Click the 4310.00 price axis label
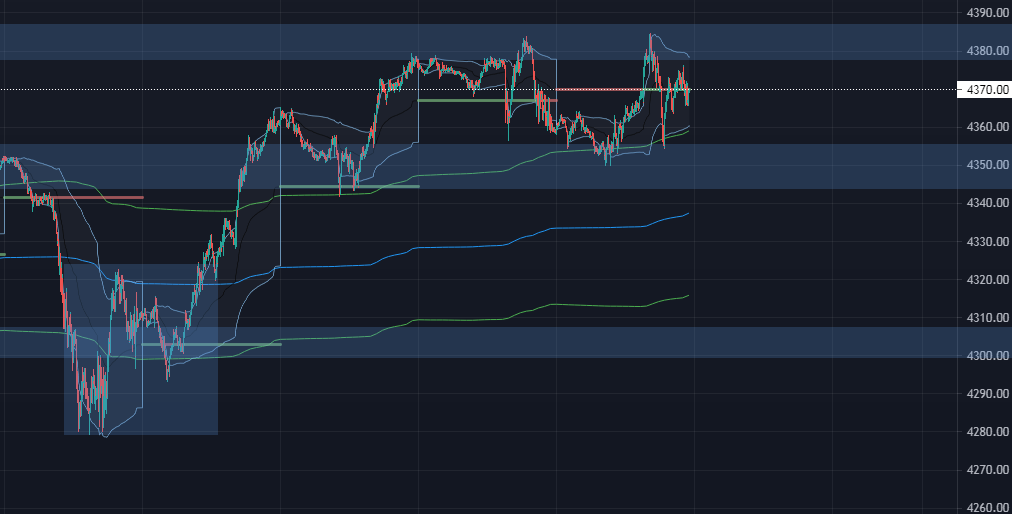The width and height of the screenshot is (1012, 514). (988, 318)
